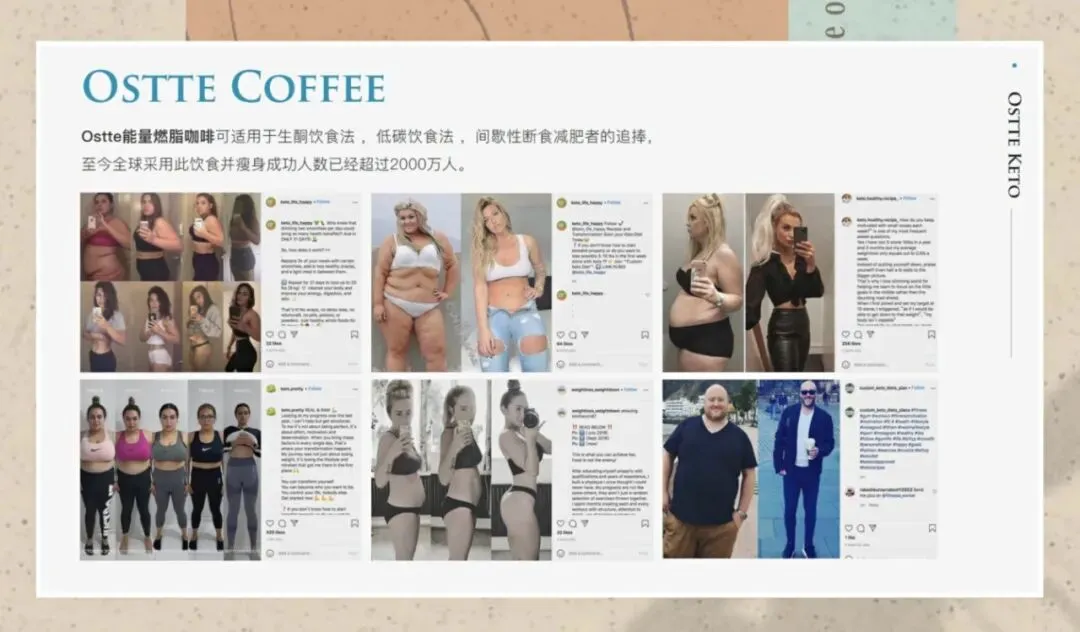Follow keto.healthy.recipe

coord(911,198)
